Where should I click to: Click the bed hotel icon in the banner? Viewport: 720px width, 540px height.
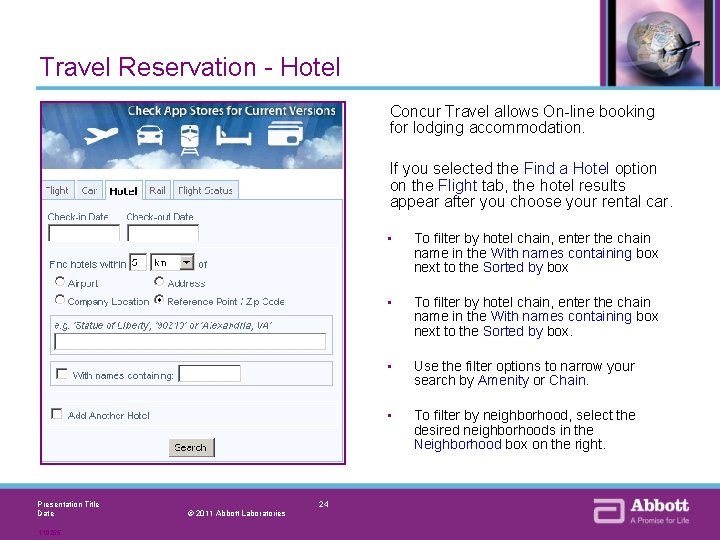[234, 136]
